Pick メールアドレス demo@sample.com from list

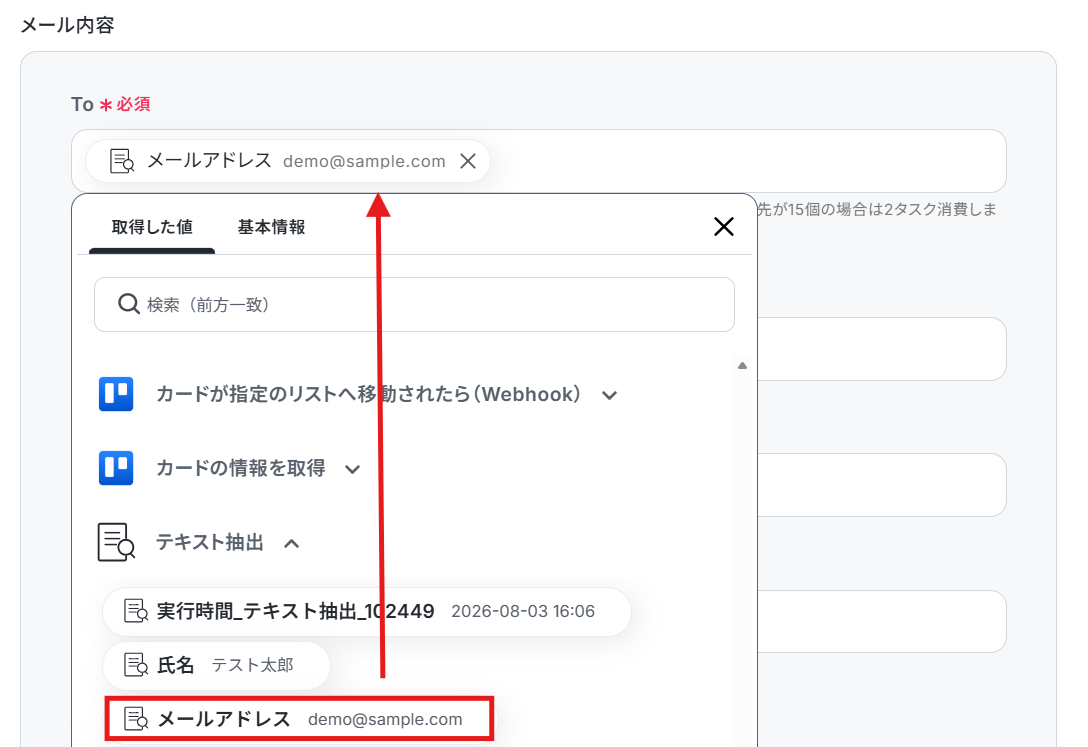pos(300,719)
